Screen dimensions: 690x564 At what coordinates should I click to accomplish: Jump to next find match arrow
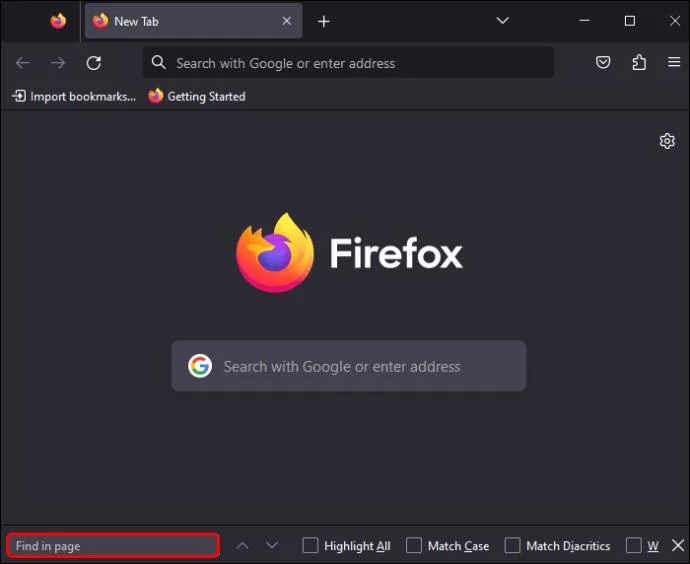pos(272,546)
